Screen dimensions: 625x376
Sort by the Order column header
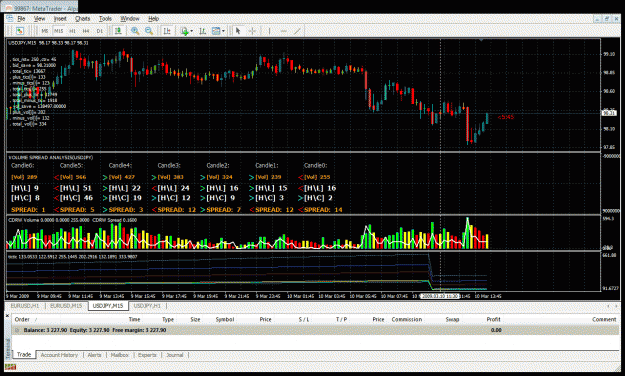[x=22, y=319]
